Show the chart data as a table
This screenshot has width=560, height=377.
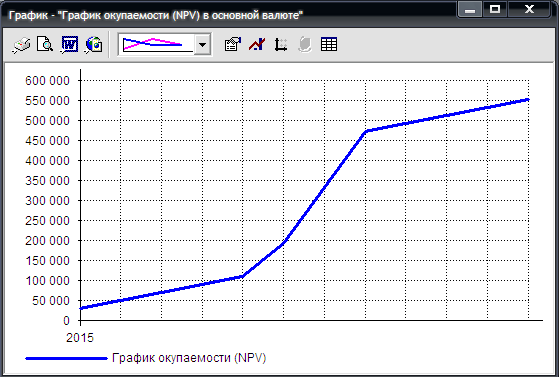point(329,45)
